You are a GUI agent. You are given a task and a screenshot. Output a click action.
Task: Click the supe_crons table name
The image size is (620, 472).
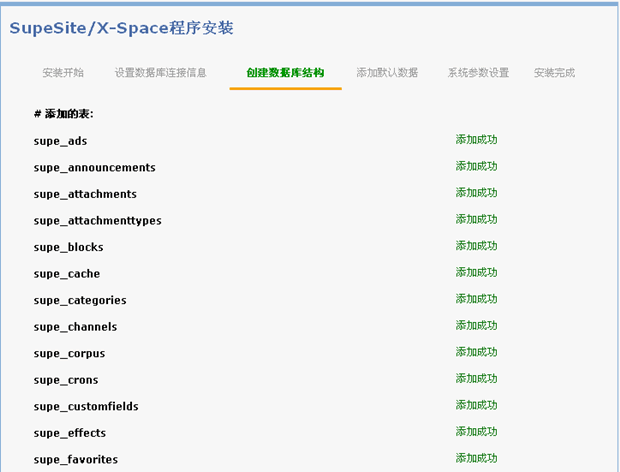point(66,380)
